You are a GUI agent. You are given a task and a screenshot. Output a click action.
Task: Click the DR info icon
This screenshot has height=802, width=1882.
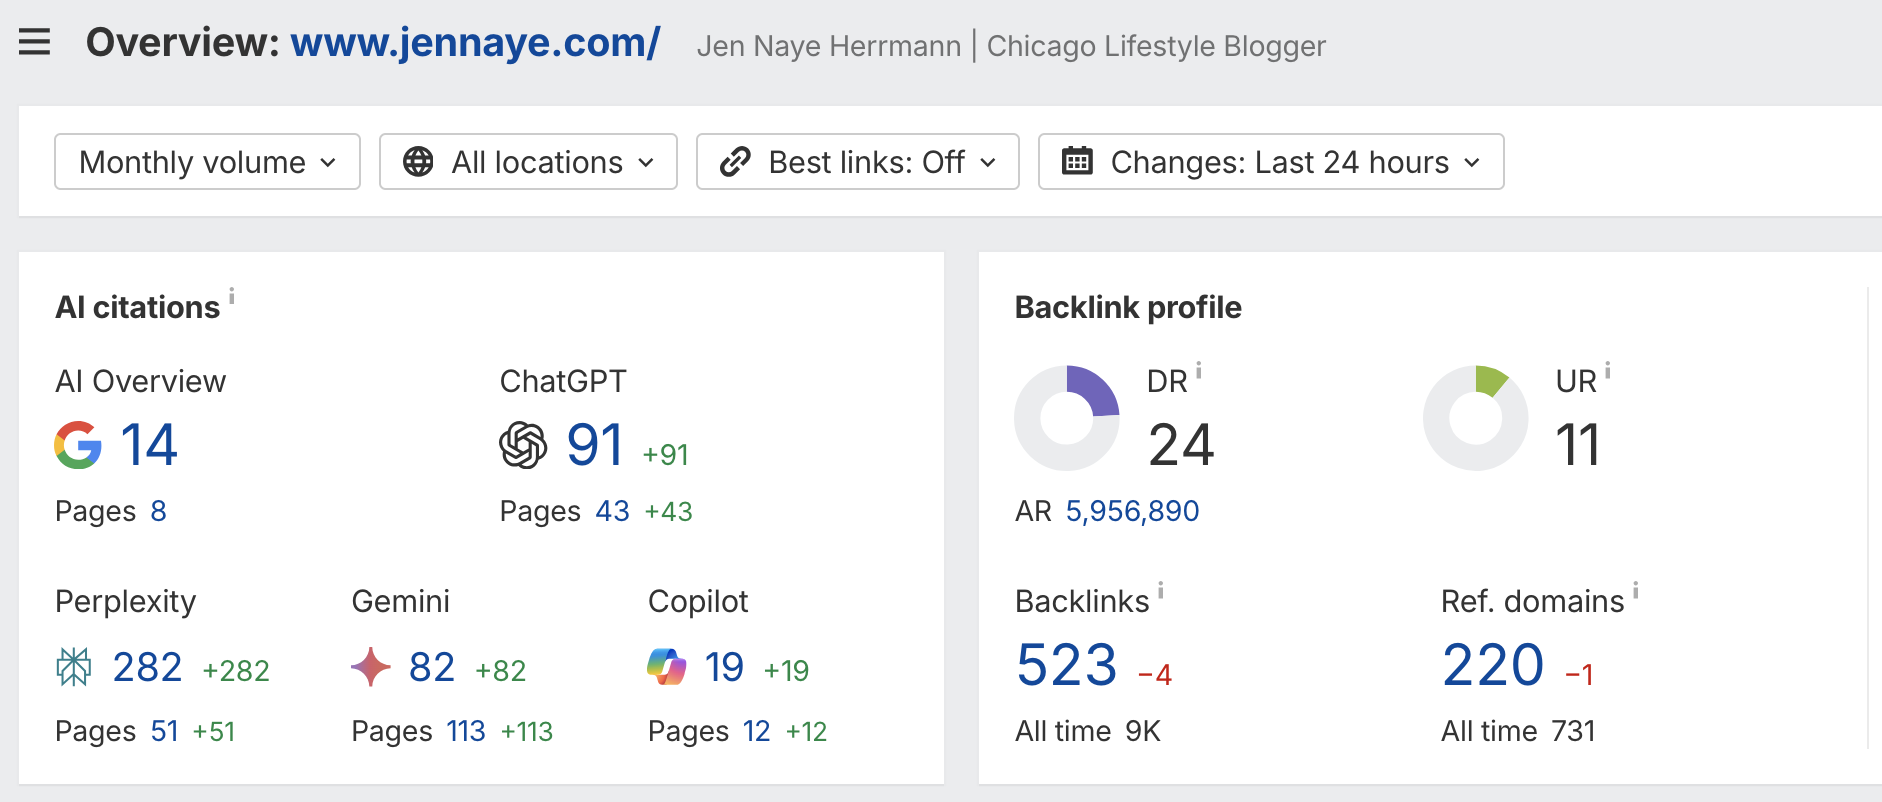pyautogui.click(x=1199, y=370)
